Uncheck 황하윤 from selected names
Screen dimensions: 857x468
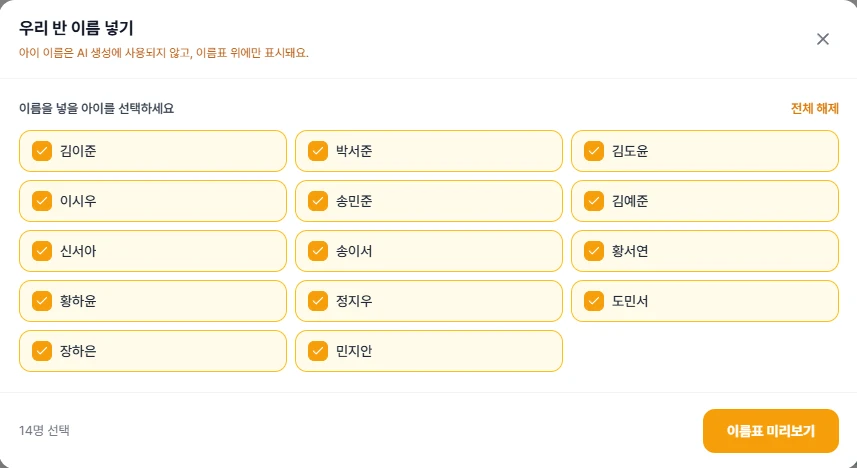click(x=42, y=301)
